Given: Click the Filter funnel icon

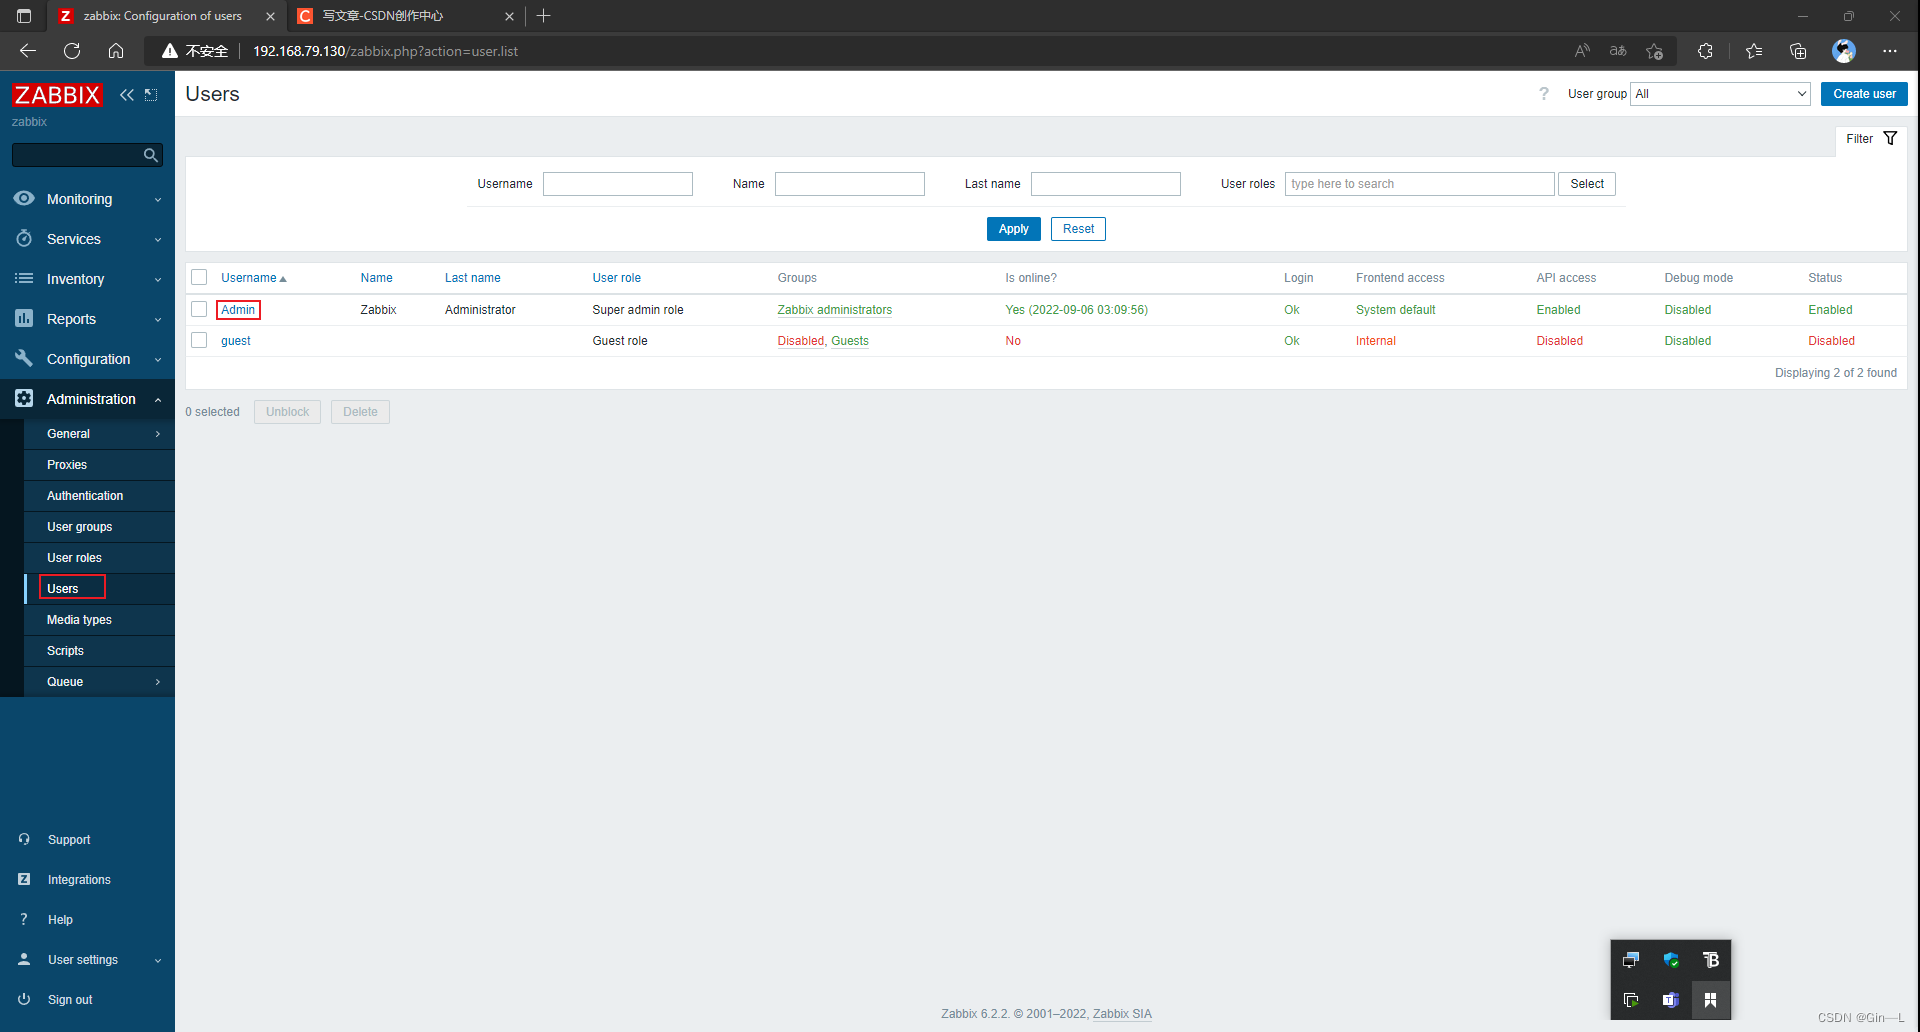Looking at the screenshot, I should [1890, 139].
